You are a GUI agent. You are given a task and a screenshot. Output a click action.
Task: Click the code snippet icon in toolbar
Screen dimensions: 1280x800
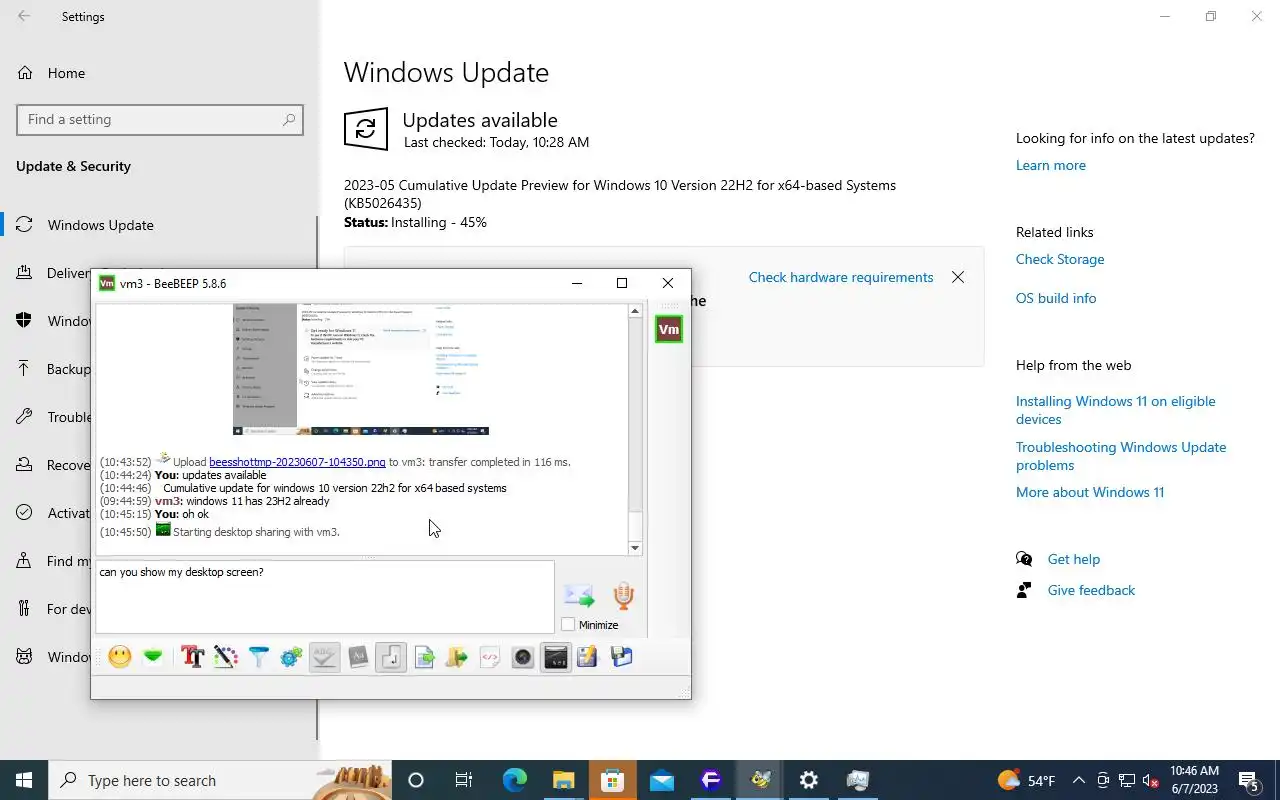490,657
